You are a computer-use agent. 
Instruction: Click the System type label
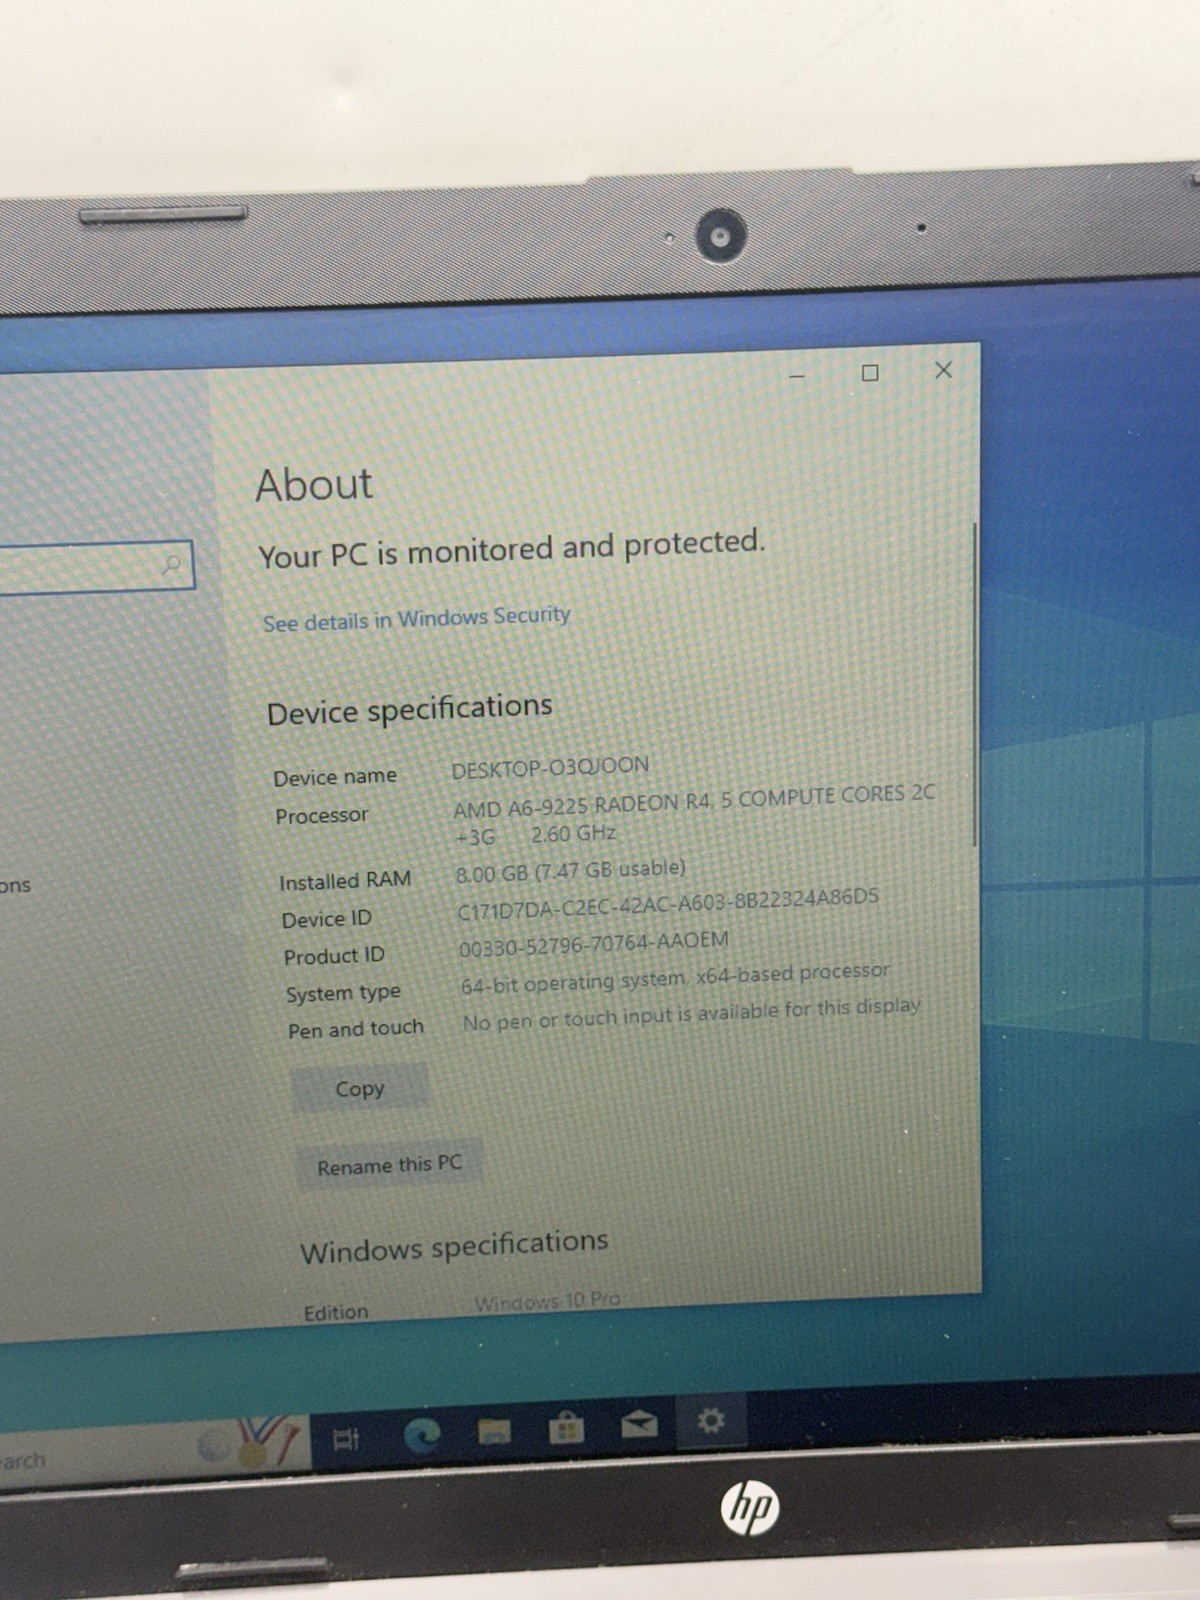[343, 993]
